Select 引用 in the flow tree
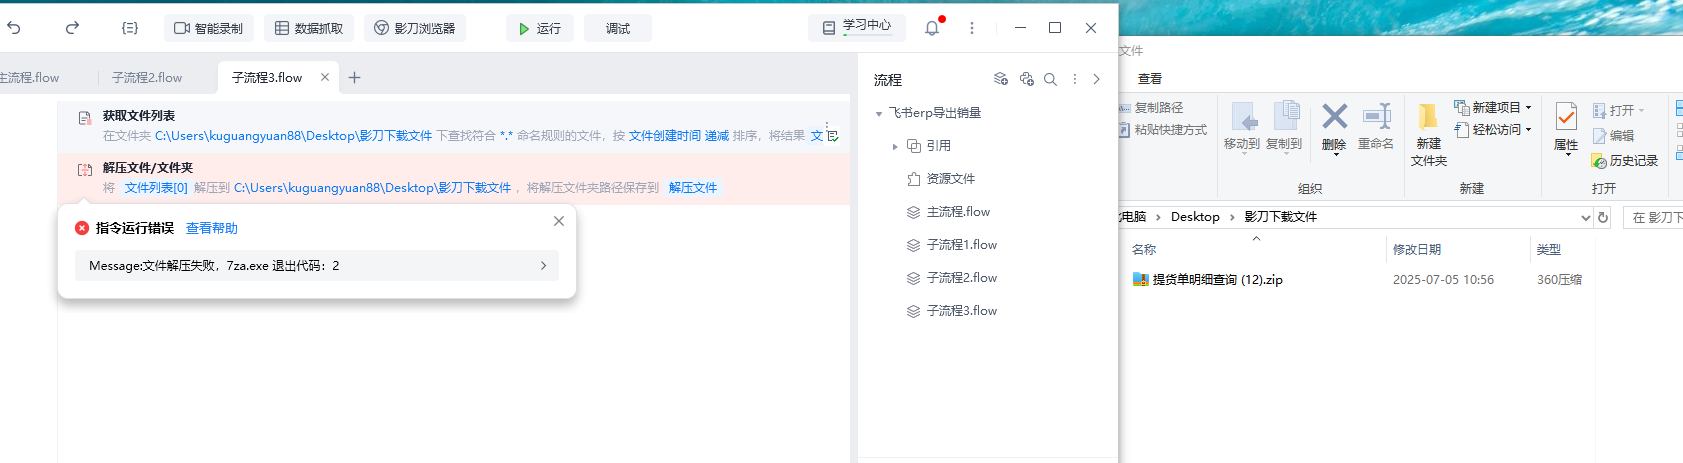This screenshot has height=463, width=1683. click(x=938, y=146)
